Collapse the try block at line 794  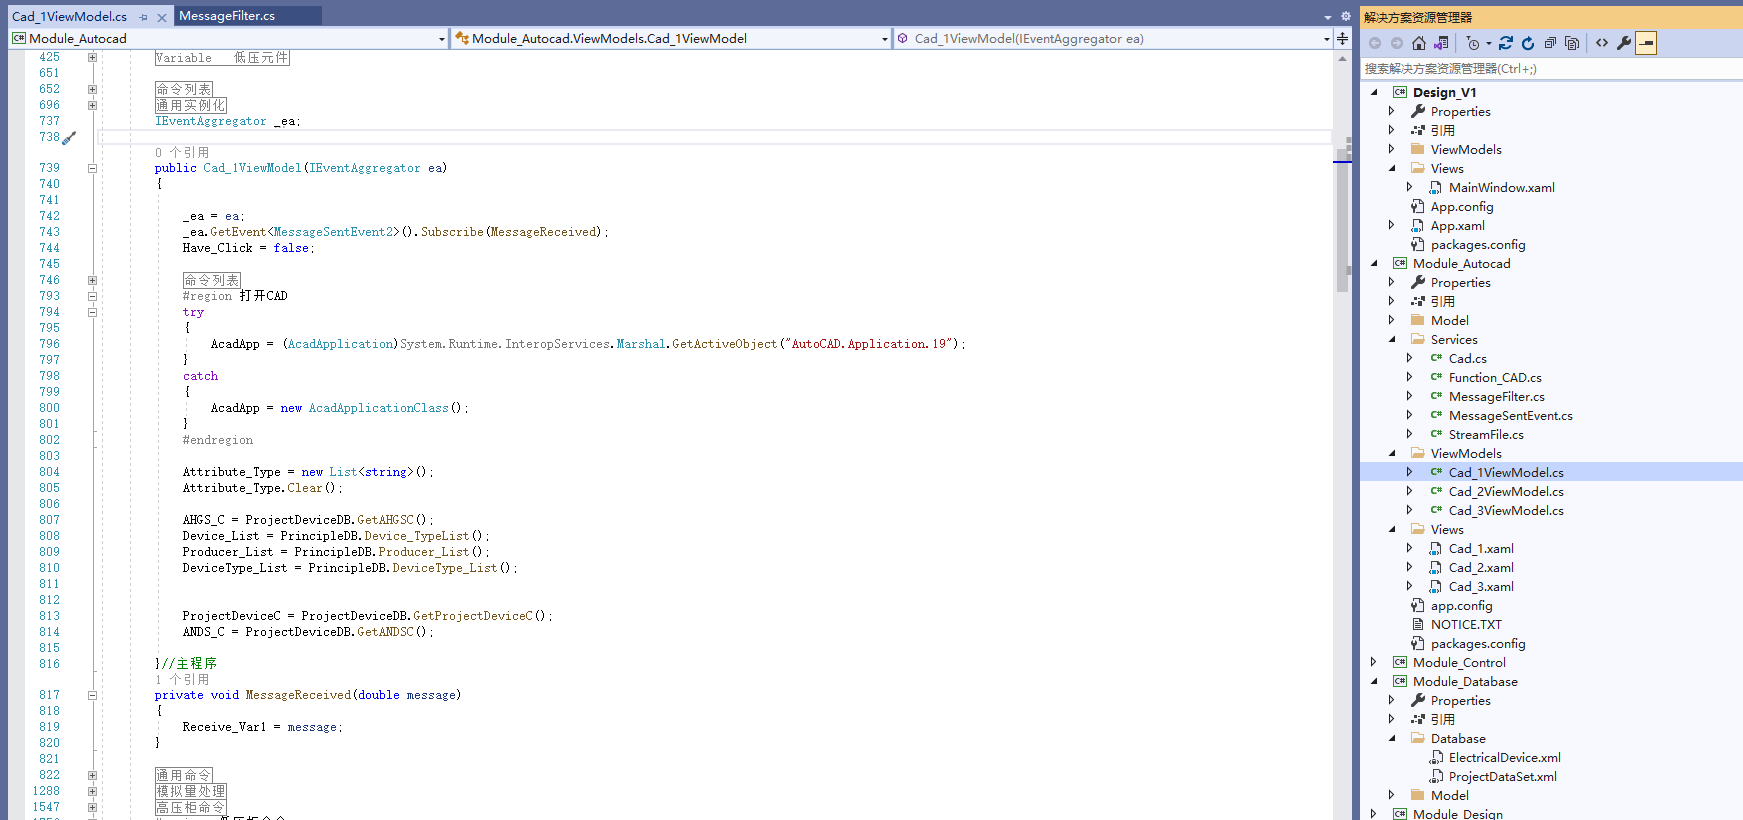tap(92, 312)
